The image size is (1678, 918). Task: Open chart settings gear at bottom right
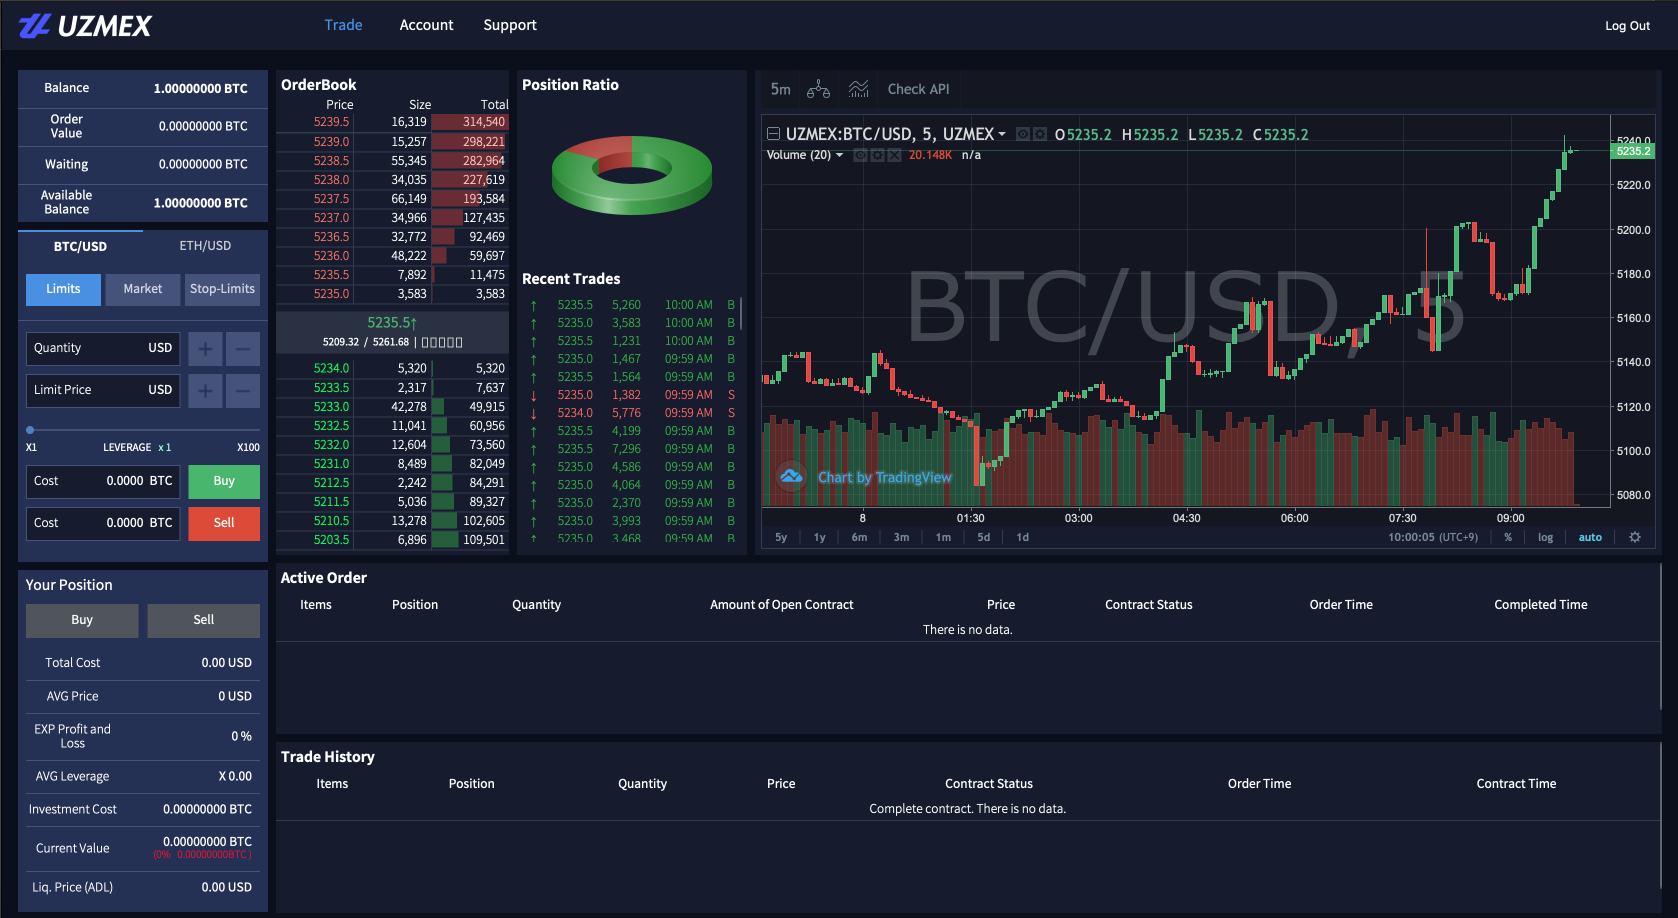[x=1635, y=537]
